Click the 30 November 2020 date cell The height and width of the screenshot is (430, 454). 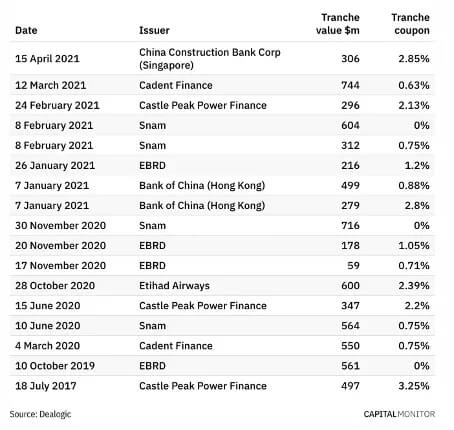pos(60,226)
